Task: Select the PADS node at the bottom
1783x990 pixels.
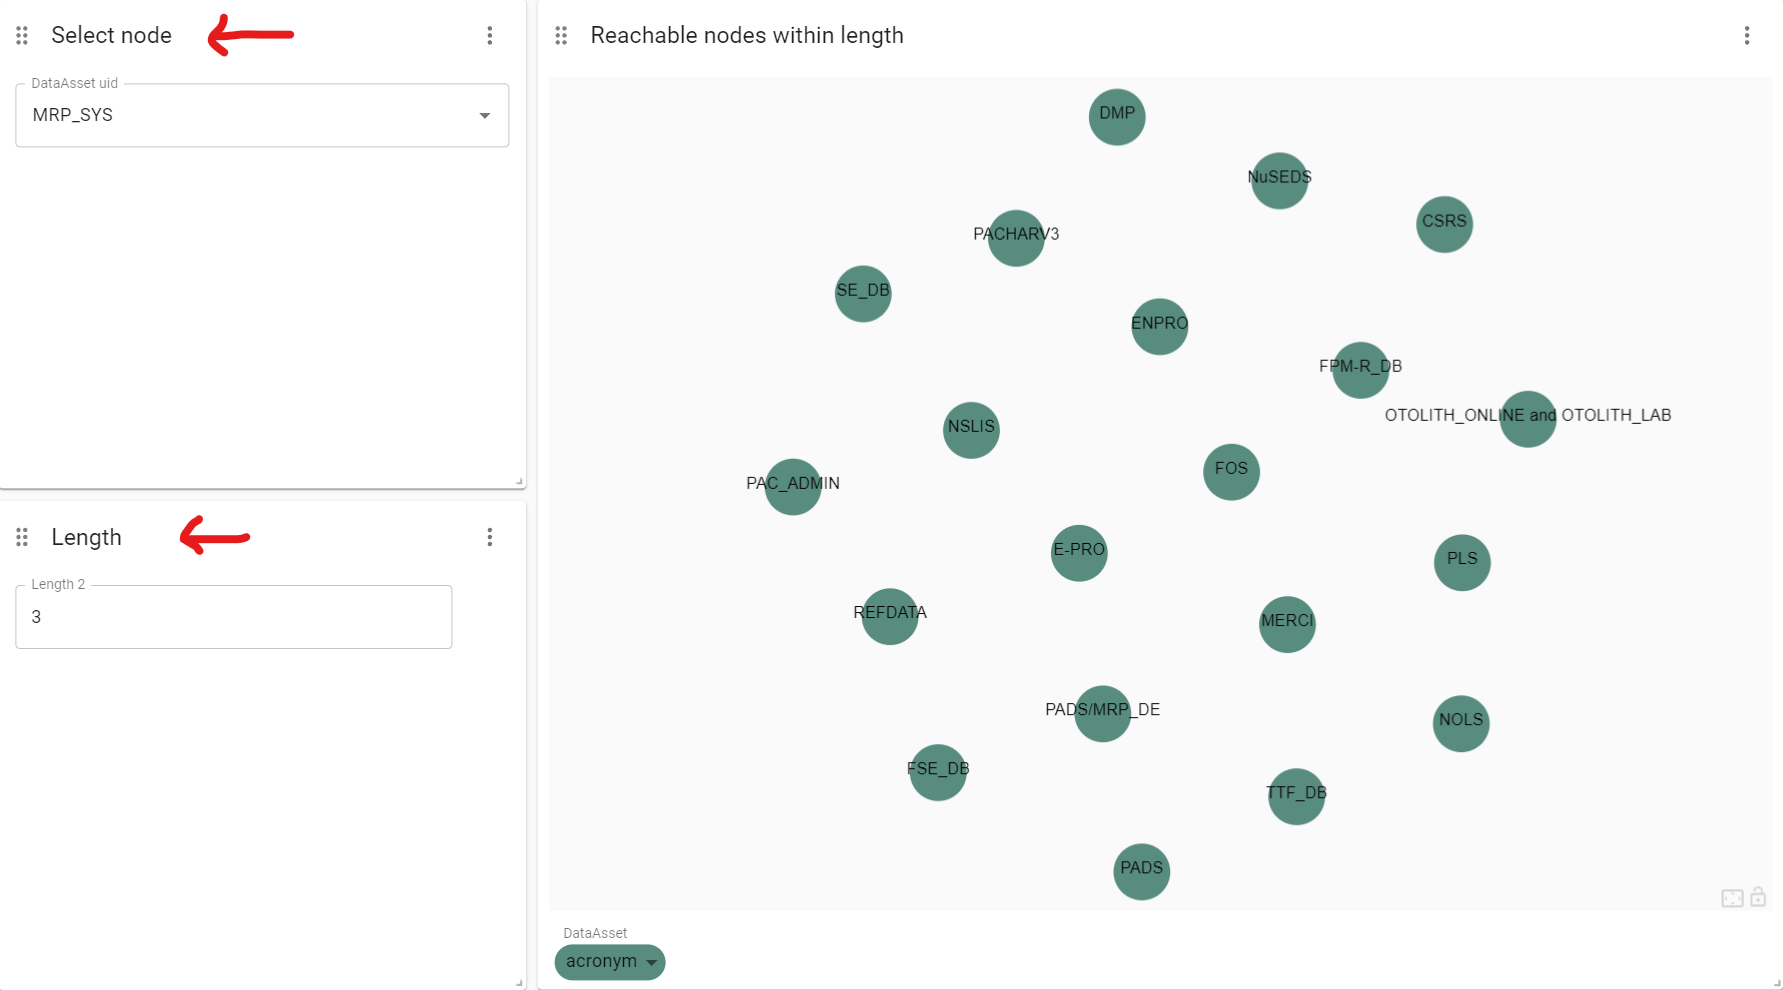Action: click(x=1141, y=871)
